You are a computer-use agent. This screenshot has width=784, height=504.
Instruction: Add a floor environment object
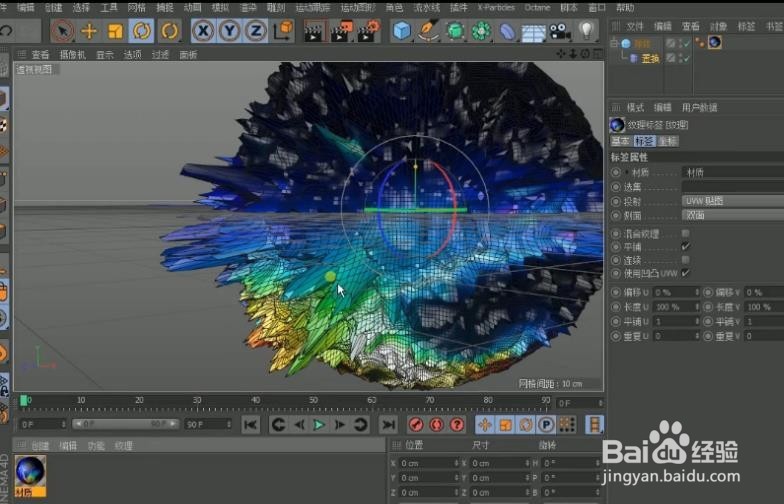534,32
